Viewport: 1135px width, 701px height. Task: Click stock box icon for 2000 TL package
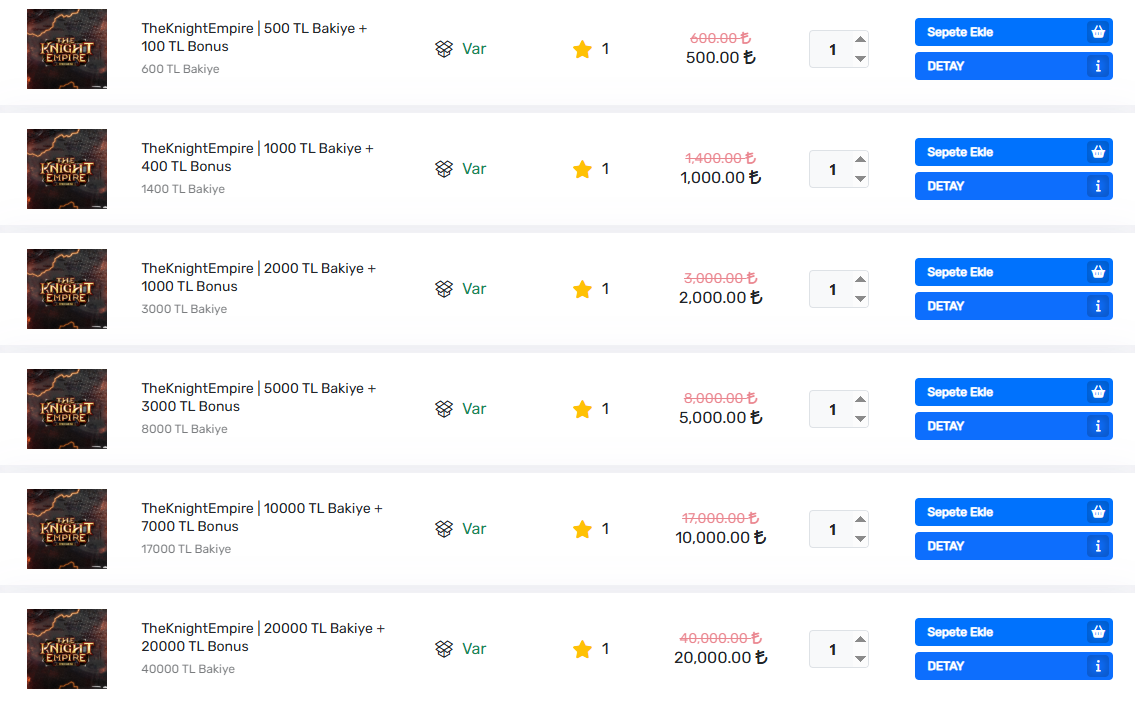(x=444, y=289)
